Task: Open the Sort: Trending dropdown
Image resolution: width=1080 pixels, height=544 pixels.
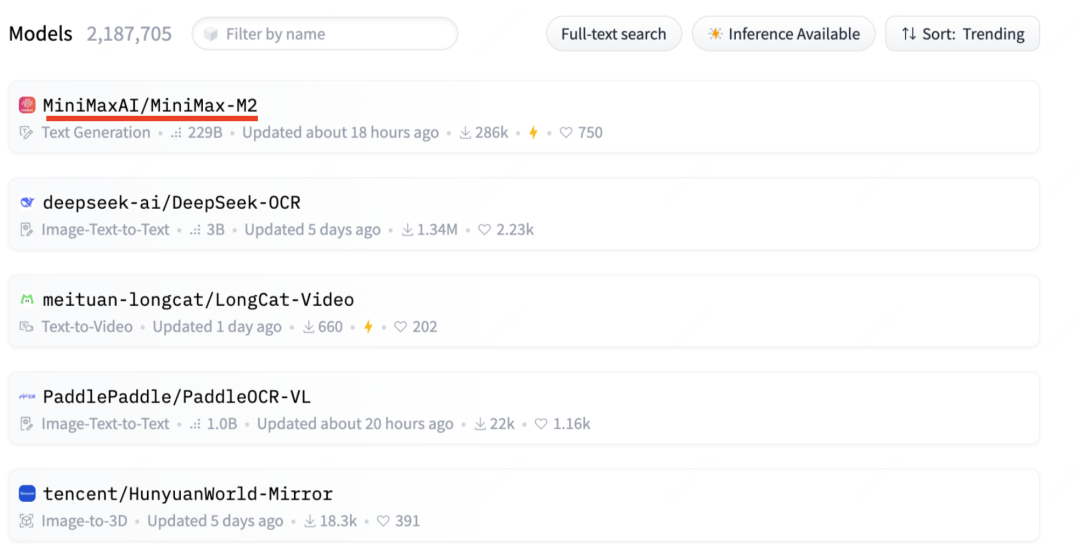Action: [x=962, y=34]
